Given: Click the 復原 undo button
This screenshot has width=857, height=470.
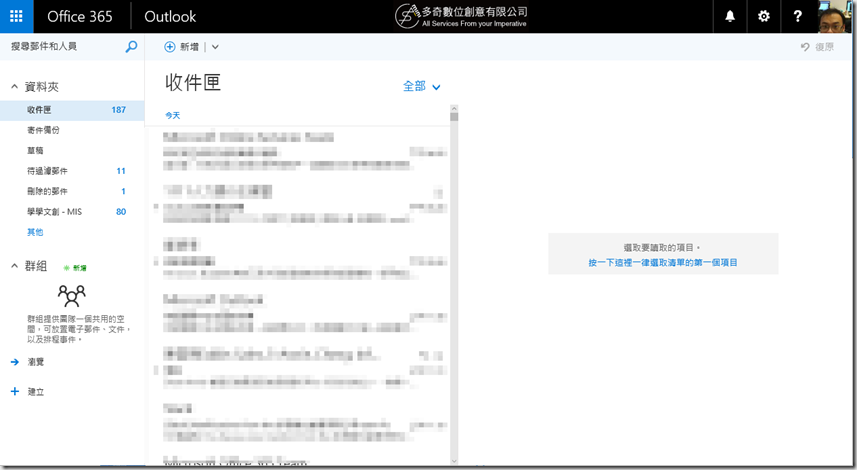Looking at the screenshot, I should tap(818, 47).
